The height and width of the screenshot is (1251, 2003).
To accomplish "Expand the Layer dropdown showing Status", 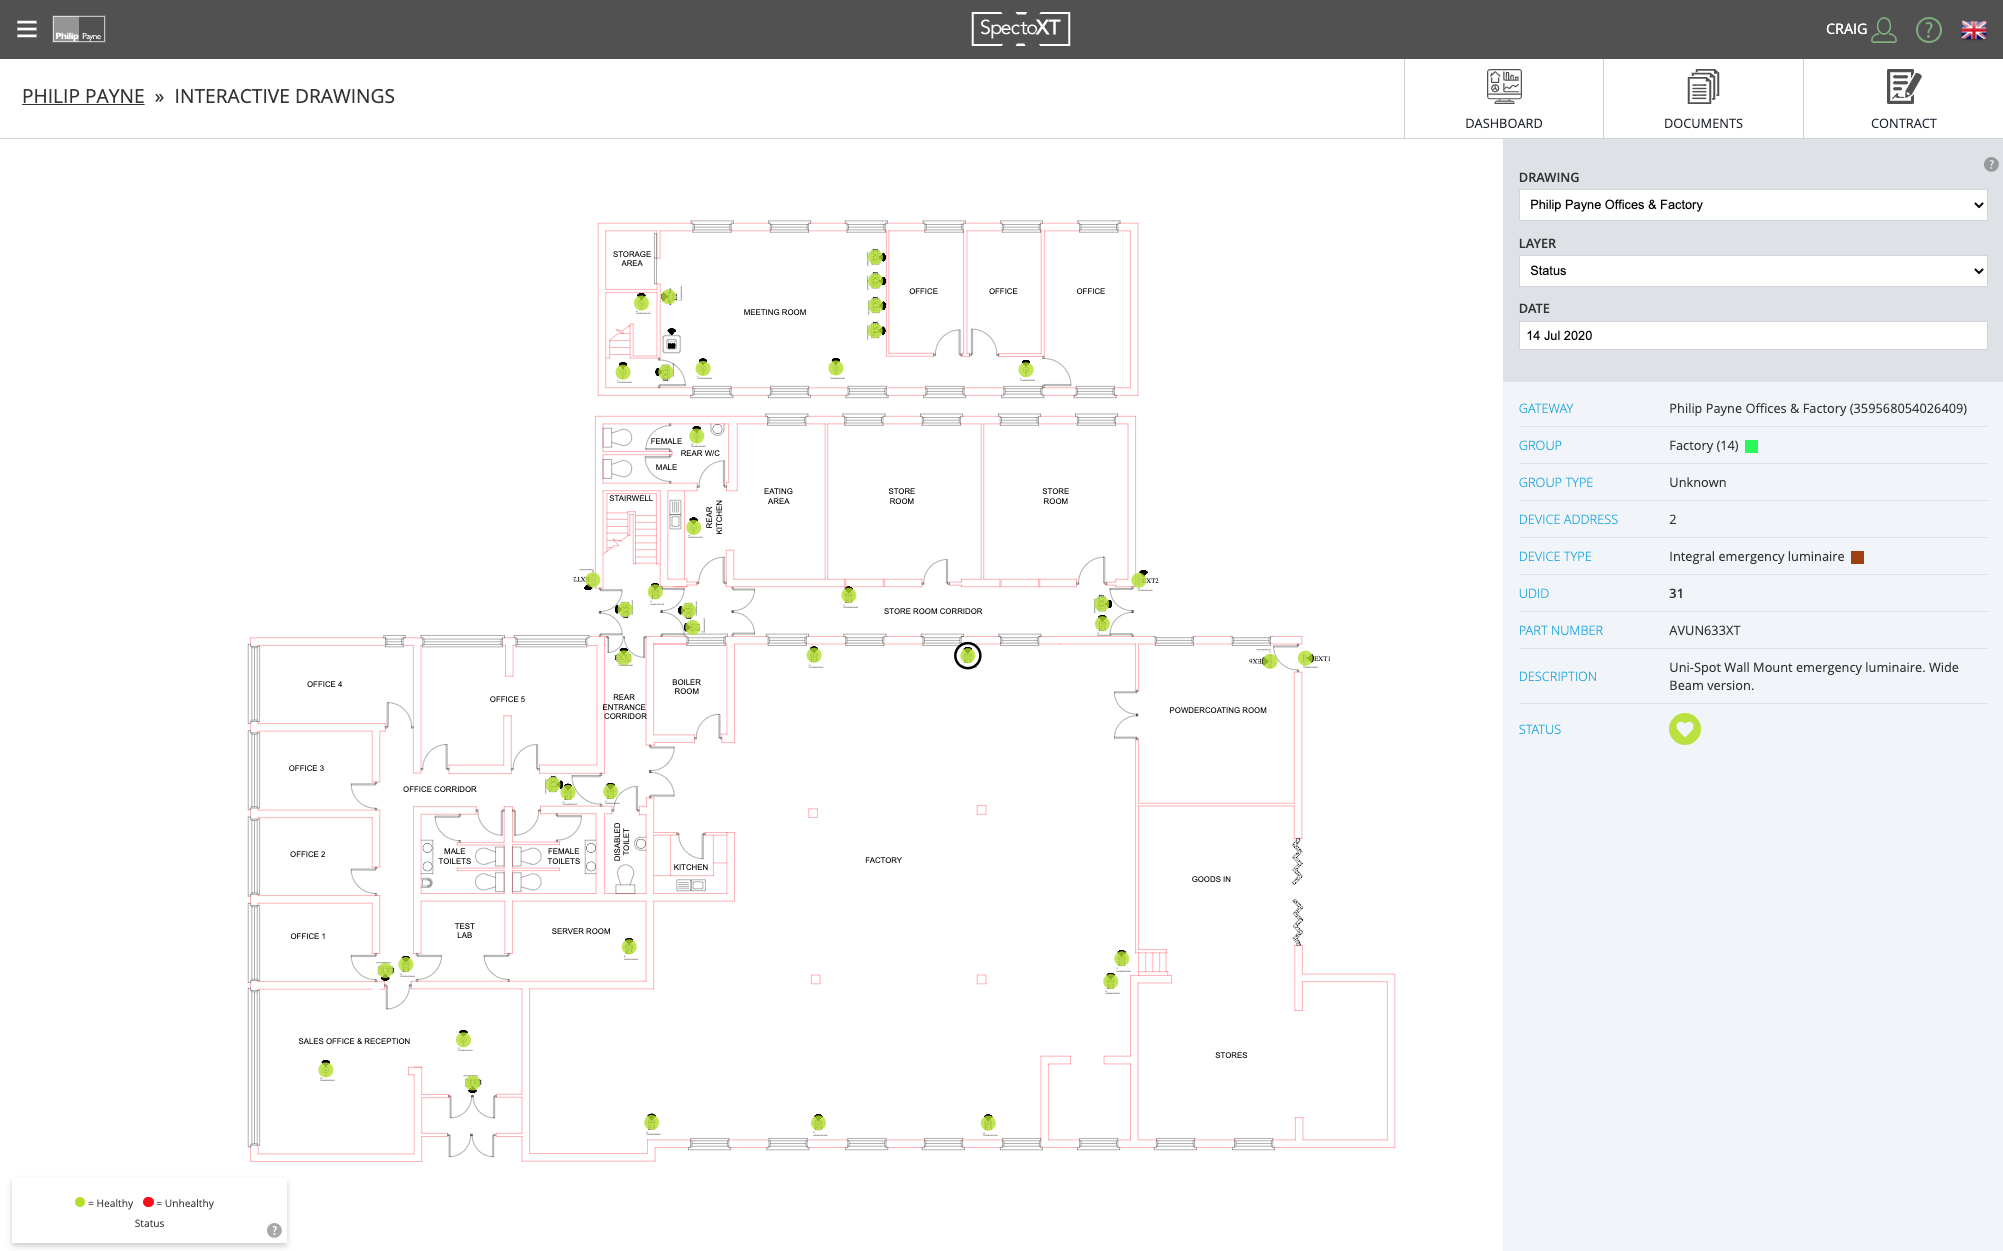I will [x=1752, y=271].
